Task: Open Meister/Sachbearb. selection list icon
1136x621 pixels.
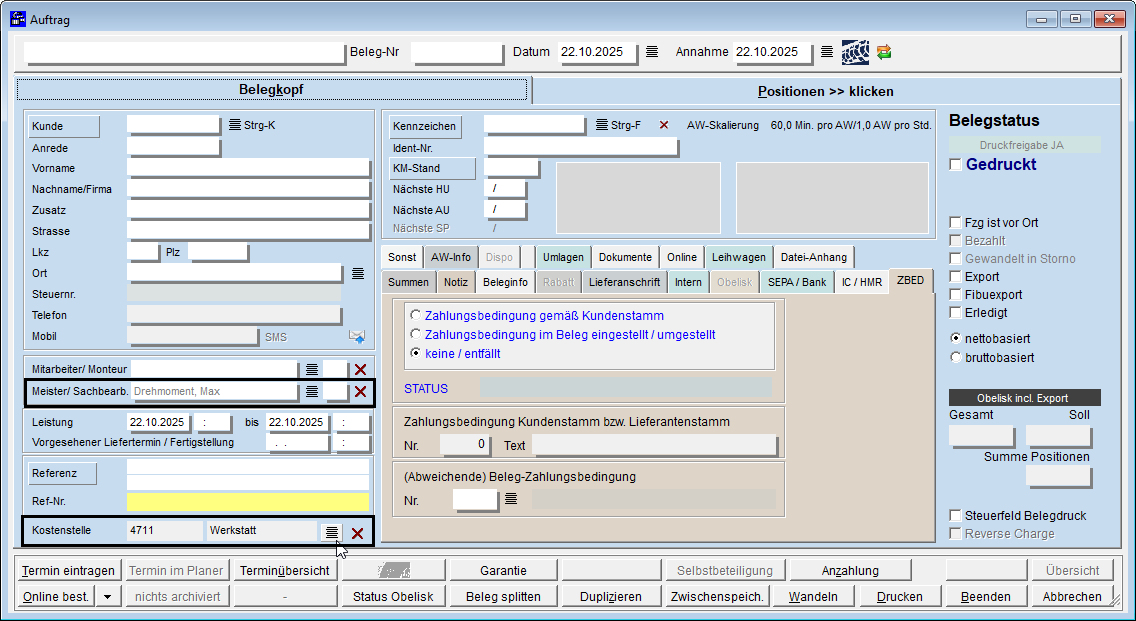Action: [312, 391]
